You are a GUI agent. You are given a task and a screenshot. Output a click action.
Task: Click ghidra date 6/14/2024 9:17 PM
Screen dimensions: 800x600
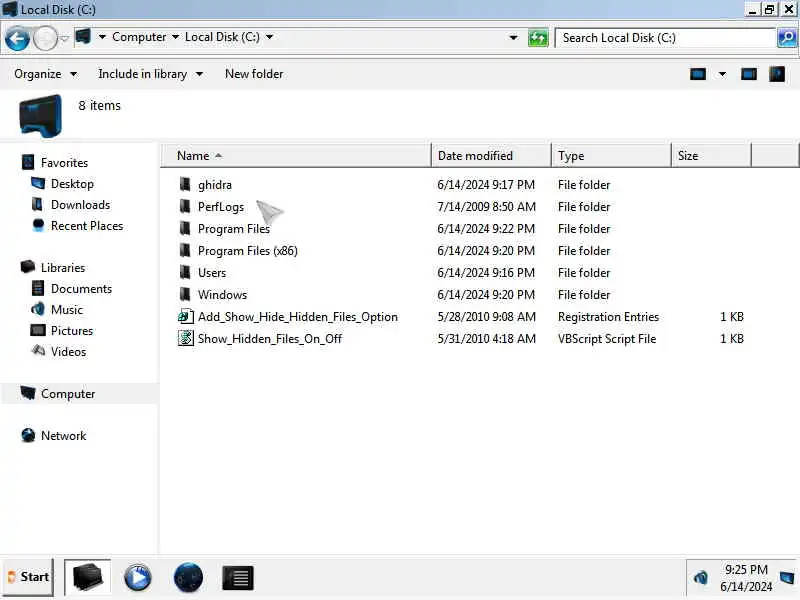[x=486, y=185]
